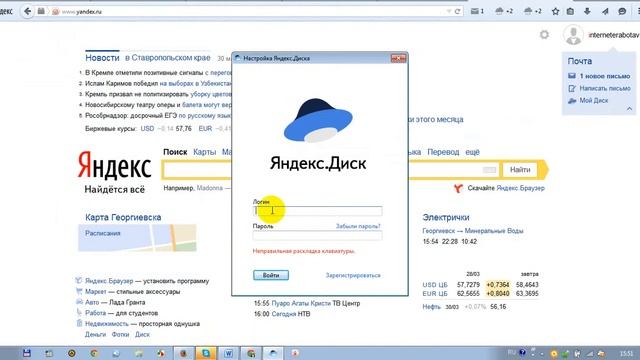640x360 pixels.
Task: Open Мой Диск link in Почта panel
Action: pyautogui.click(x=594, y=100)
